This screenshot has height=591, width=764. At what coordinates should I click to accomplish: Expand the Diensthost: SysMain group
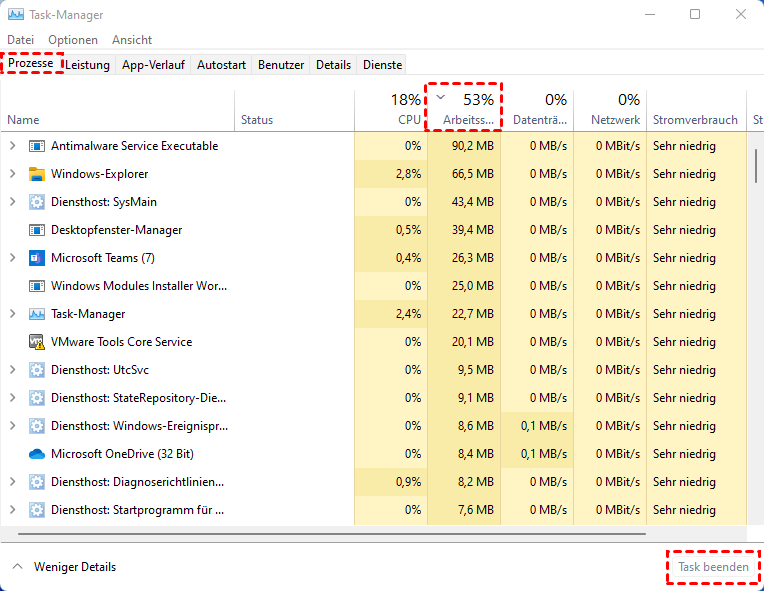[13, 202]
